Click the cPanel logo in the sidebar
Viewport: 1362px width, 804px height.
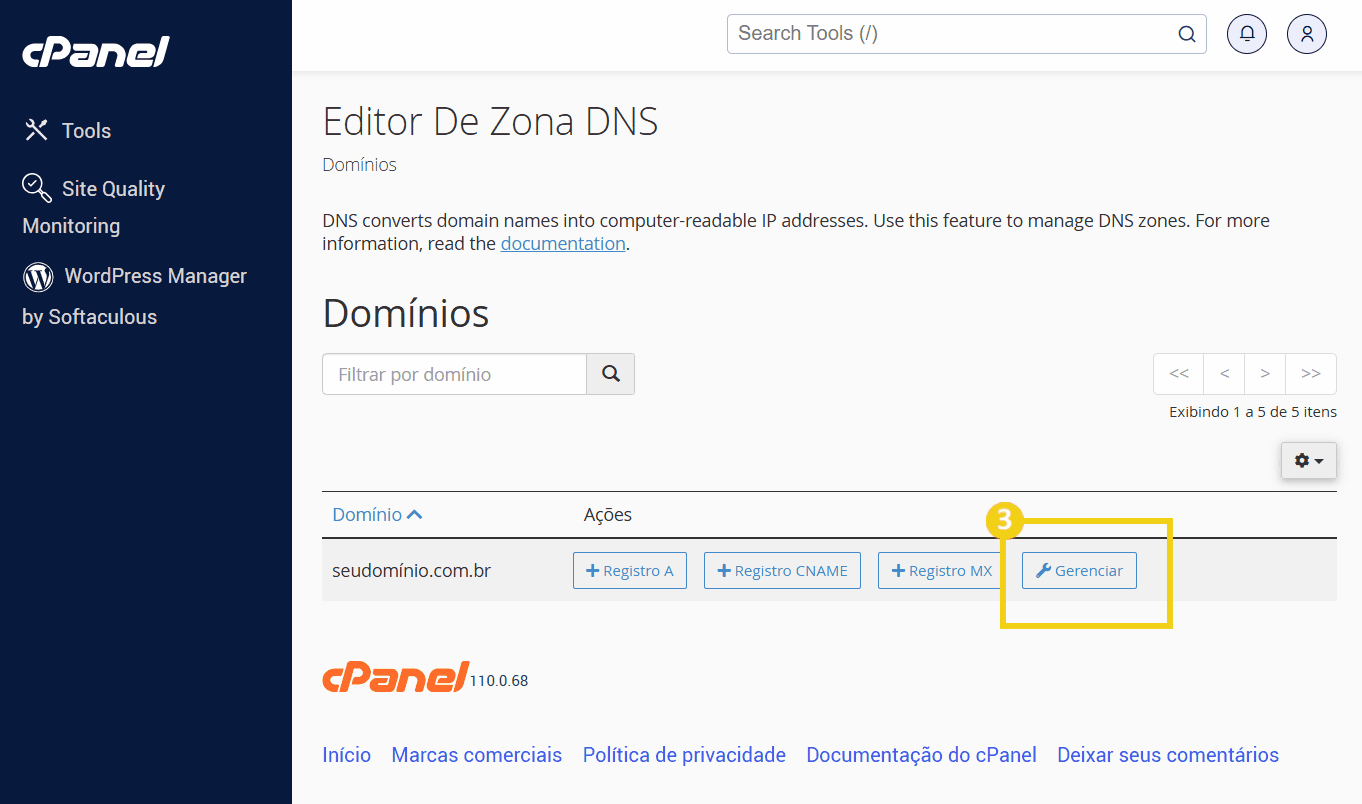[x=96, y=51]
